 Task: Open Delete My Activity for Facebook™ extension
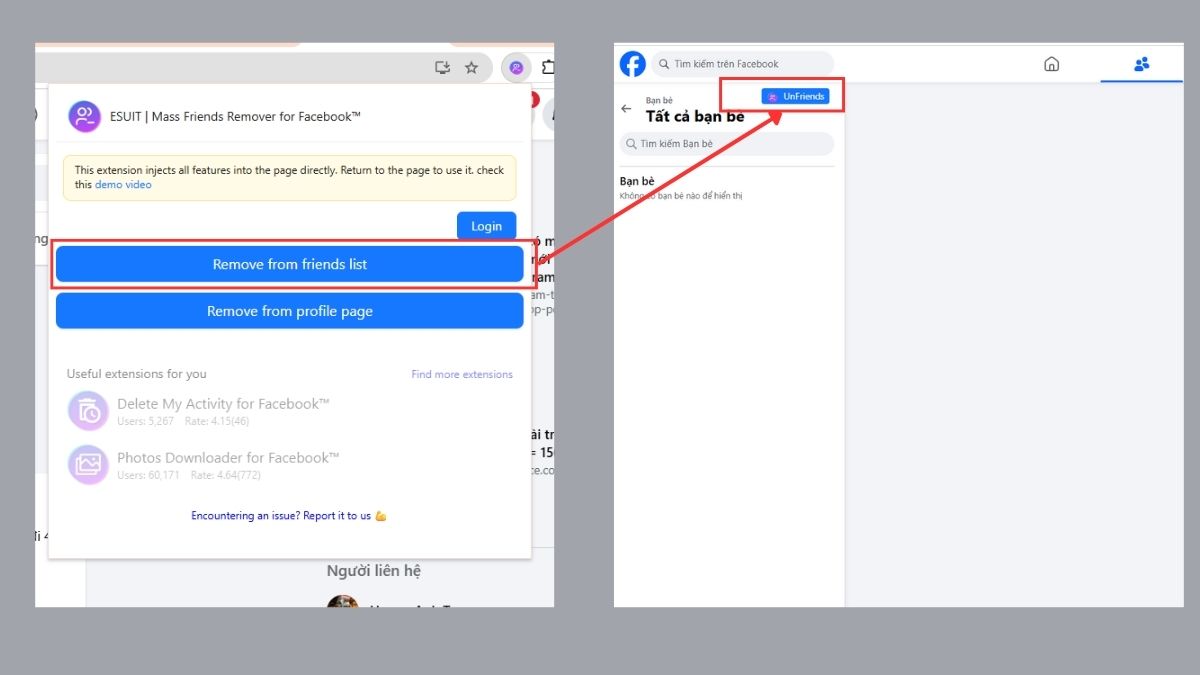pyautogui.click(x=223, y=404)
